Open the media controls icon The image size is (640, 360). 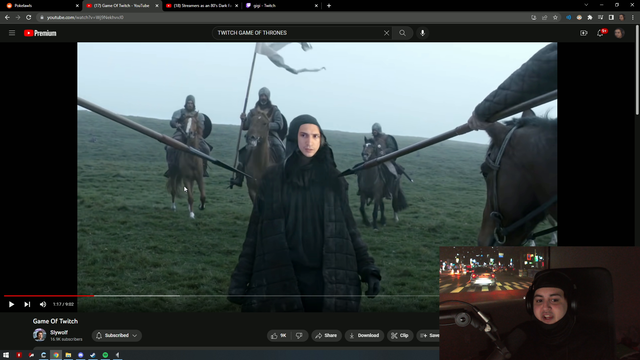(x=600, y=18)
